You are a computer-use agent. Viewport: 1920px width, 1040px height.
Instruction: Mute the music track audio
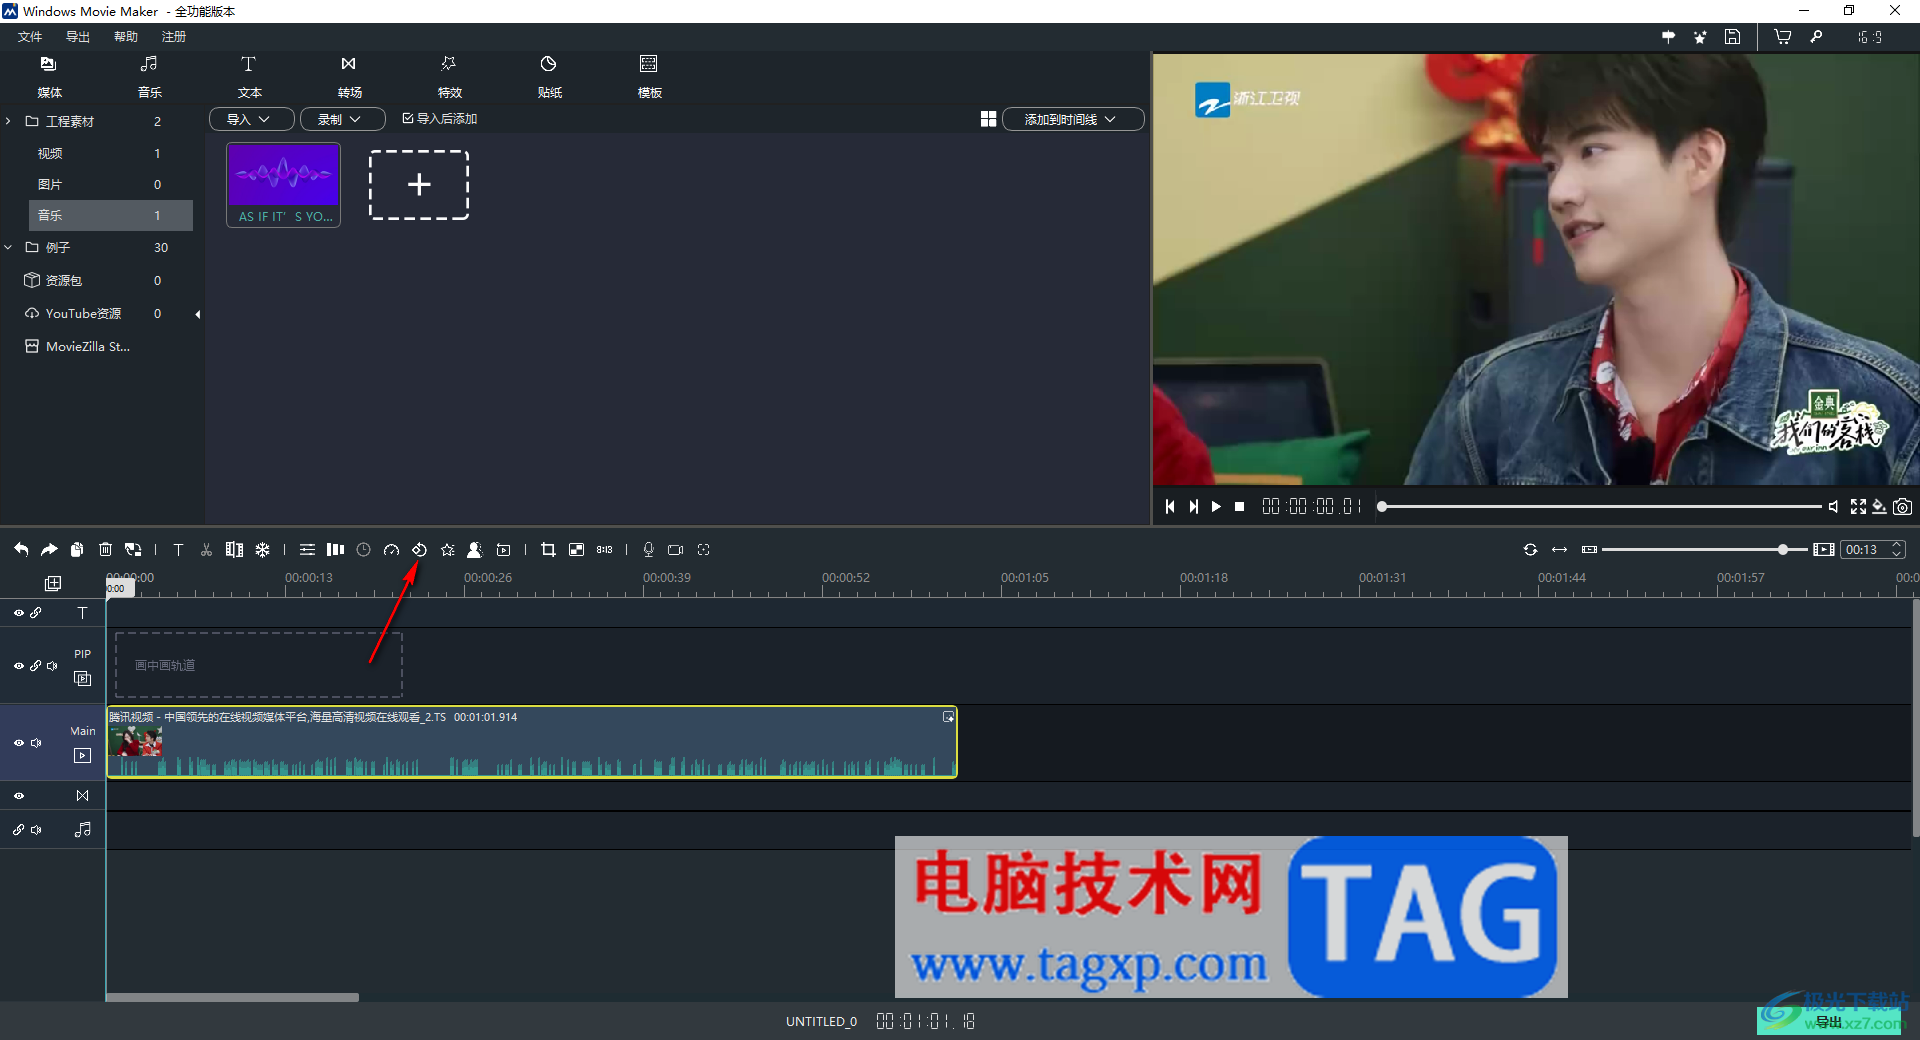tap(36, 830)
